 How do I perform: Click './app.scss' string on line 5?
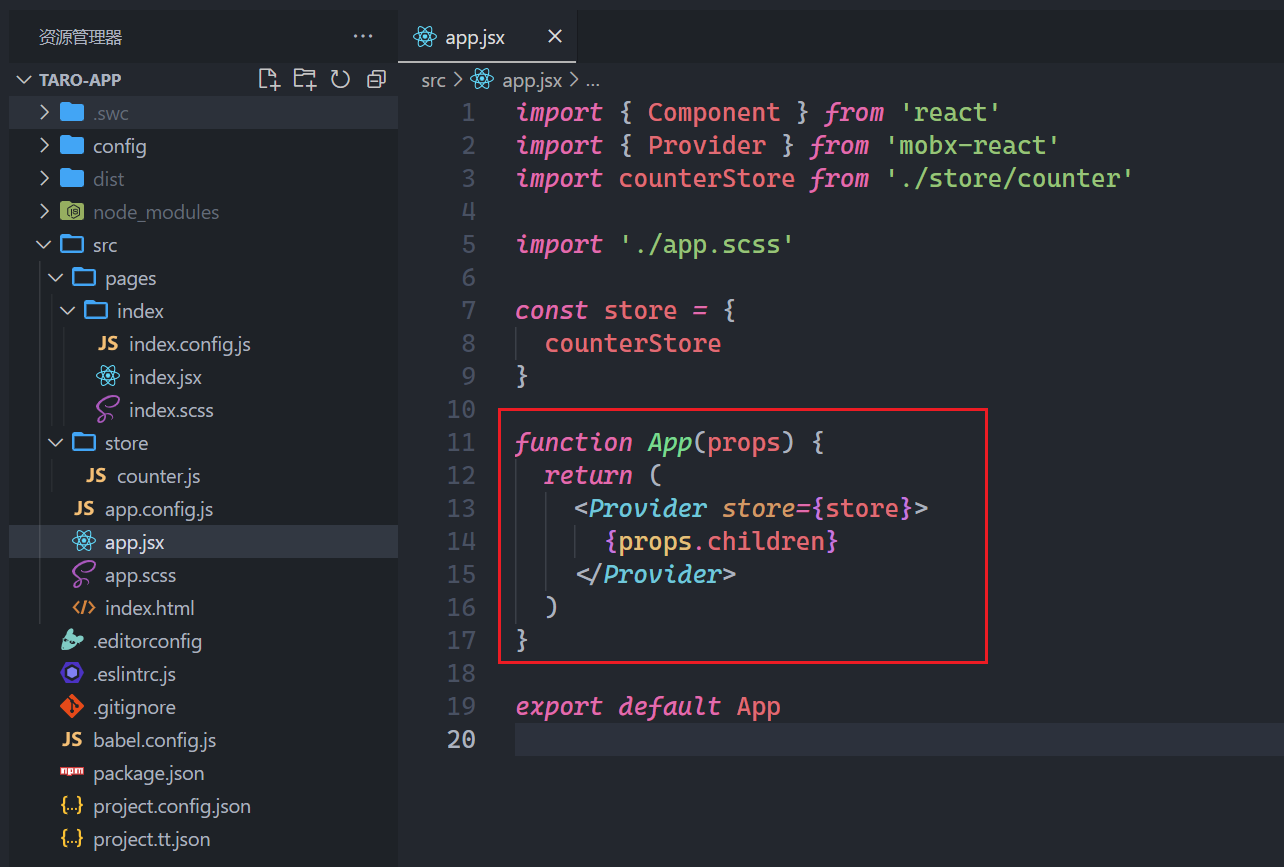707,244
